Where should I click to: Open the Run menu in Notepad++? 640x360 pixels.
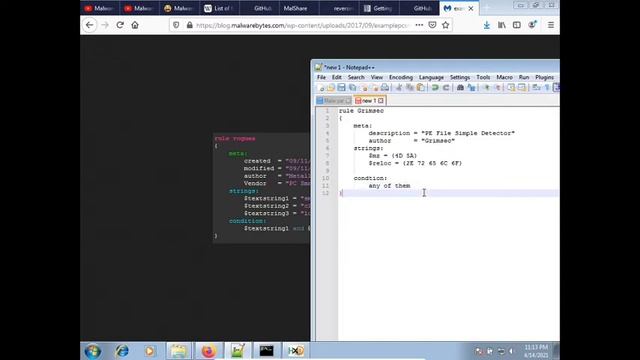[524, 77]
